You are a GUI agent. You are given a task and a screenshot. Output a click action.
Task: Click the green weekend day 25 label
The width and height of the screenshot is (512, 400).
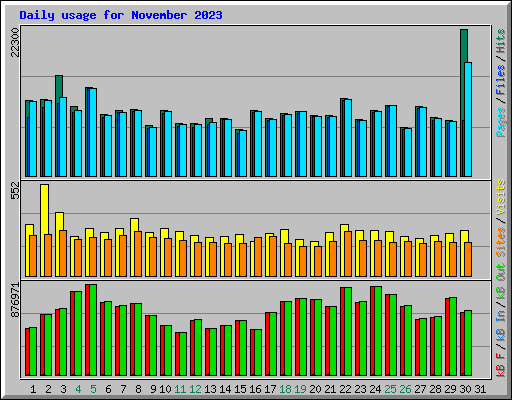(x=390, y=389)
